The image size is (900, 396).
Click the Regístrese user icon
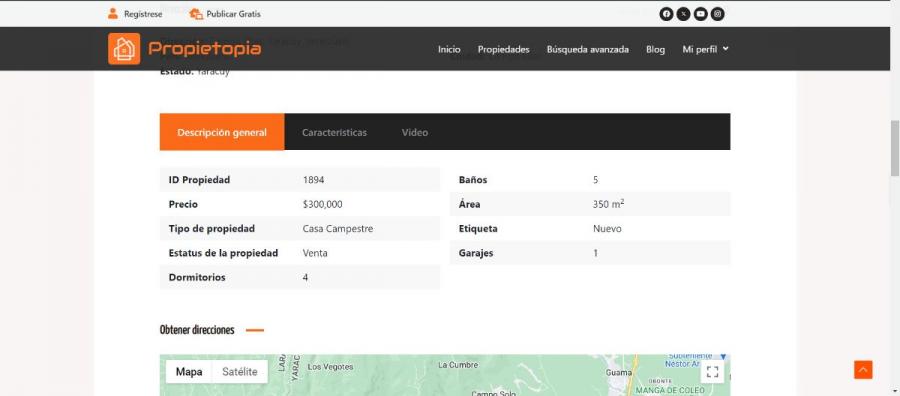pyautogui.click(x=112, y=14)
